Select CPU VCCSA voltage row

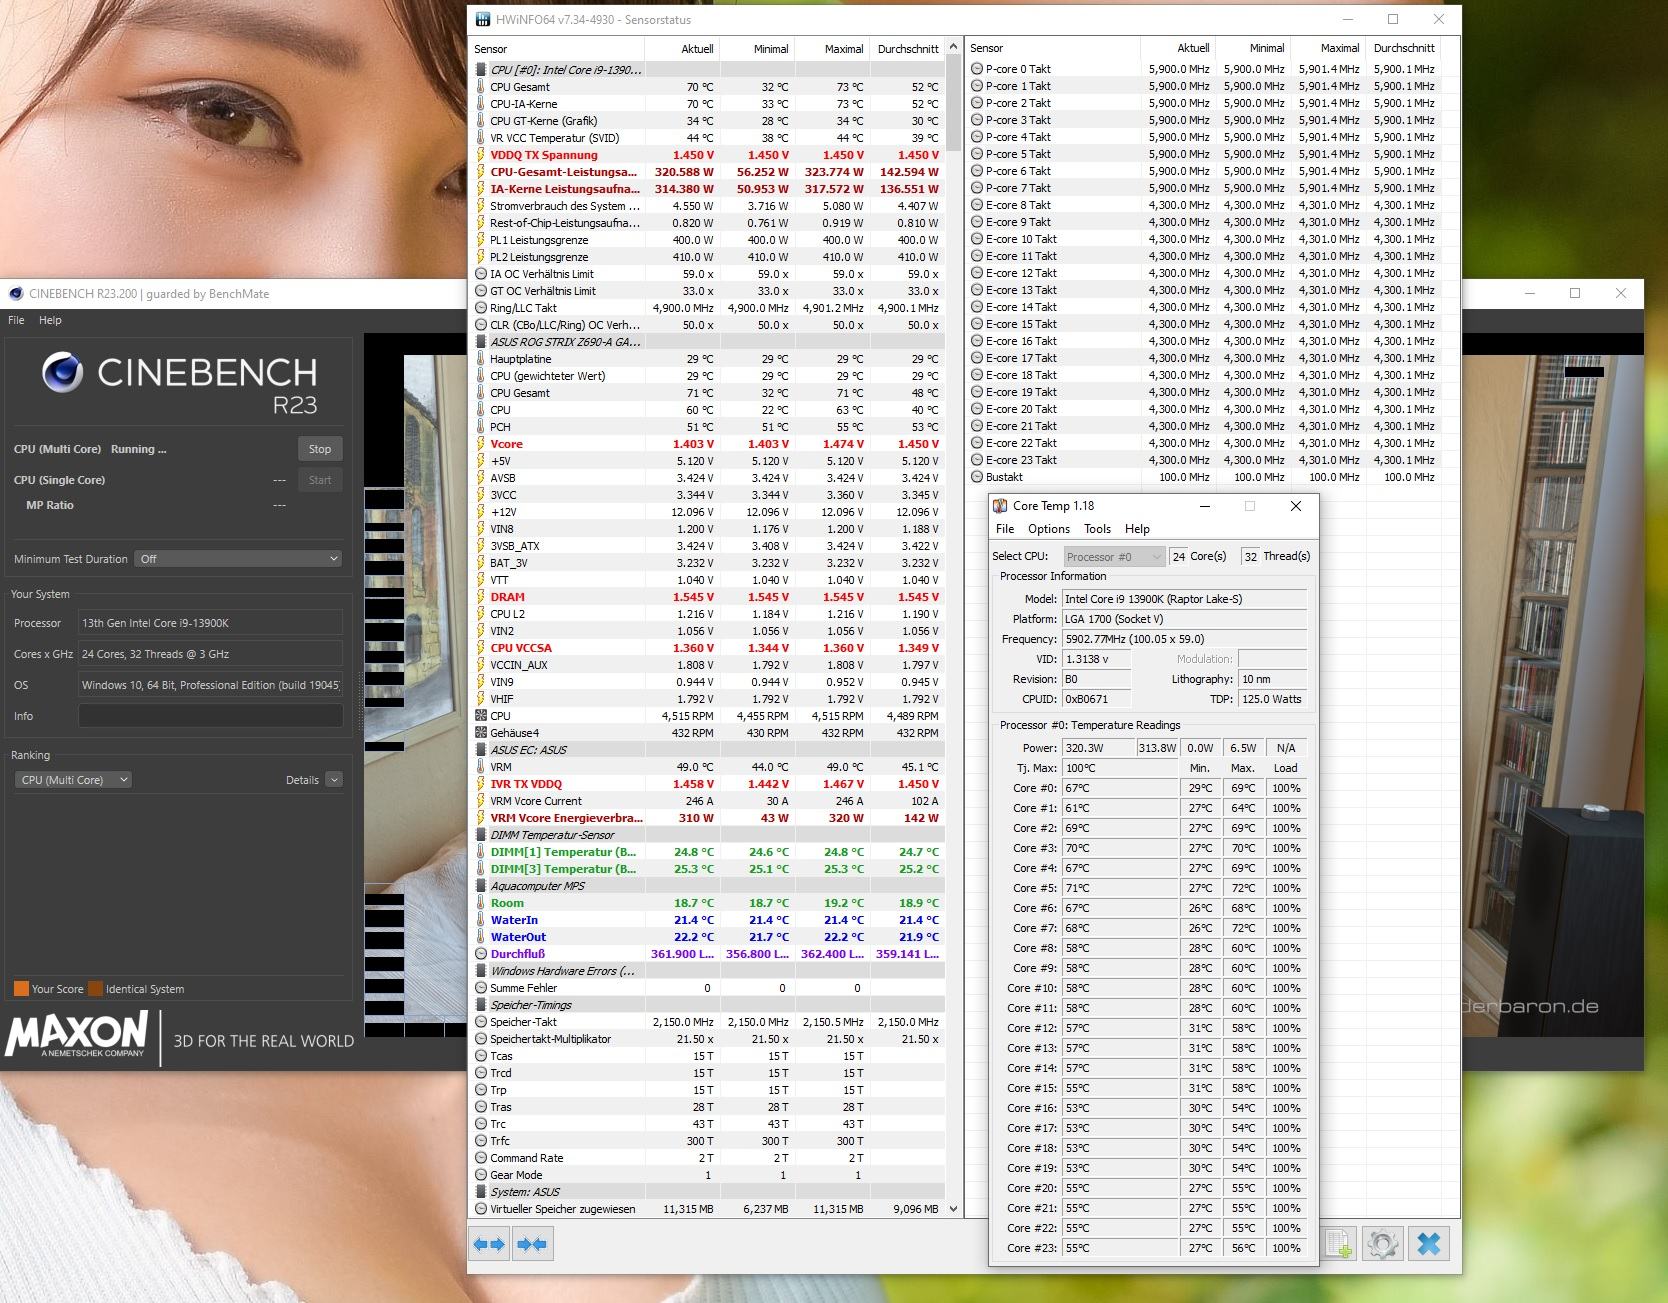(708, 648)
